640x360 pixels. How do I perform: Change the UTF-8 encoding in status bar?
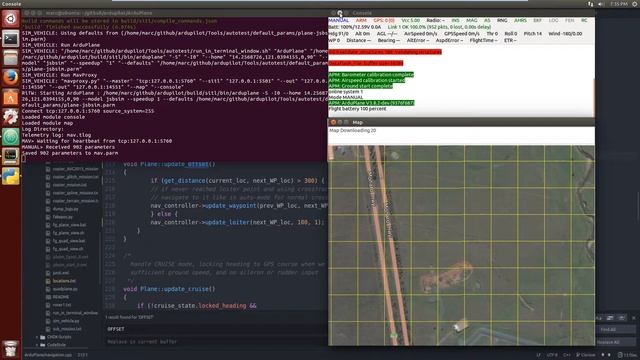[x=552, y=355]
